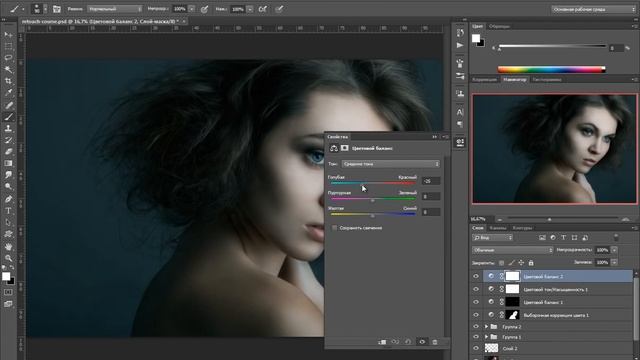Switch to the Channels tab
This screenshot has width=640, height=360.
pyautogui.click(x=498, y=228)
